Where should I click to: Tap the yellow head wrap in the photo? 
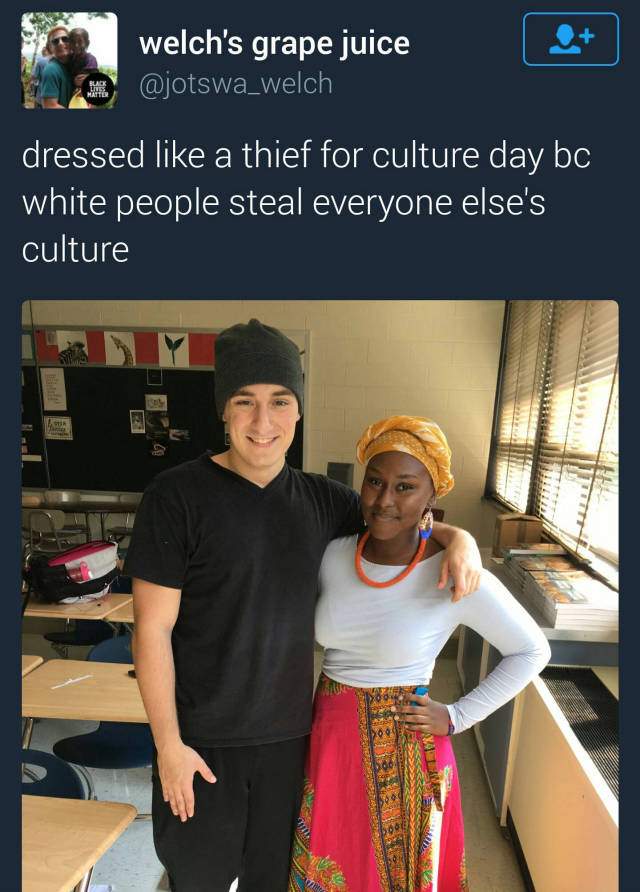point(407,449)
